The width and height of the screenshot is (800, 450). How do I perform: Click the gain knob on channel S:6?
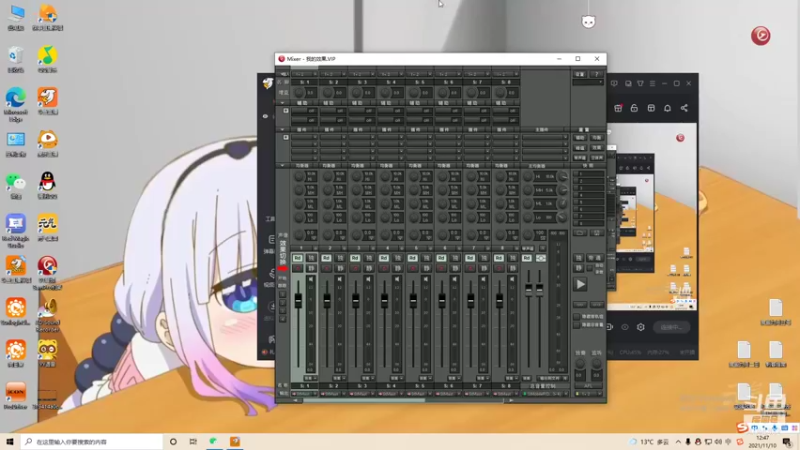[443, 92]
